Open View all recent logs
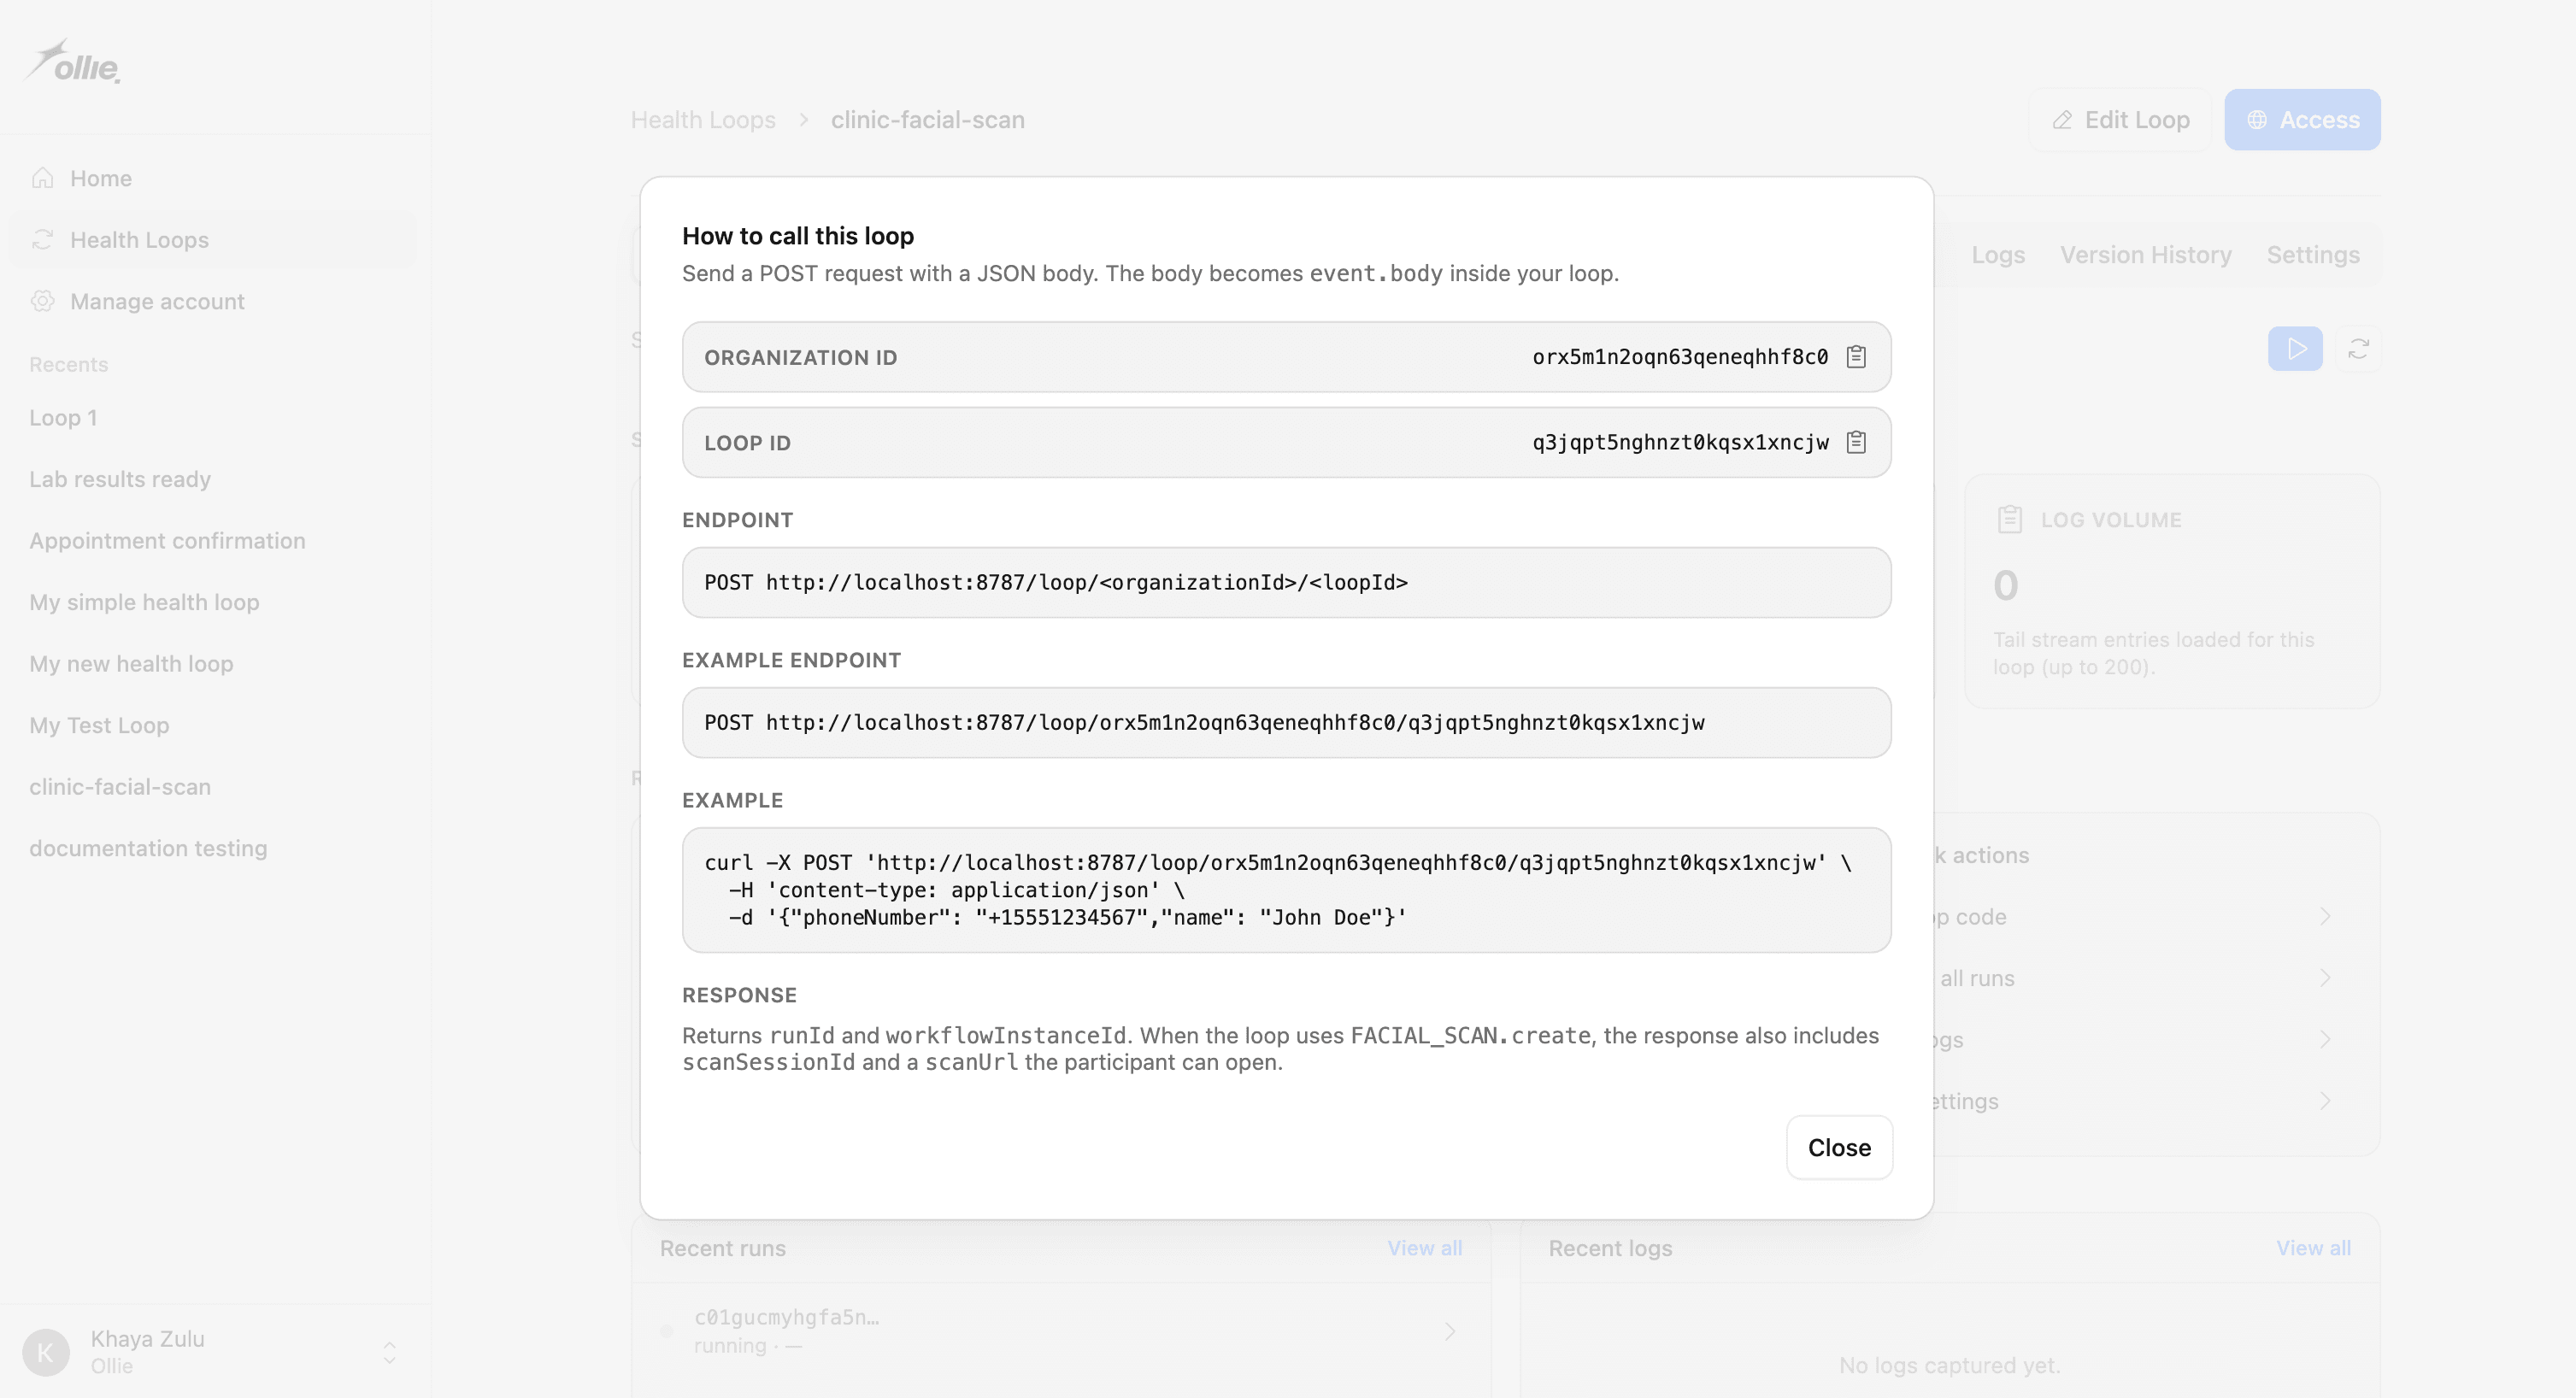The height and width of the screenshot is (1398, 2576). (x=2313, y=1248)
